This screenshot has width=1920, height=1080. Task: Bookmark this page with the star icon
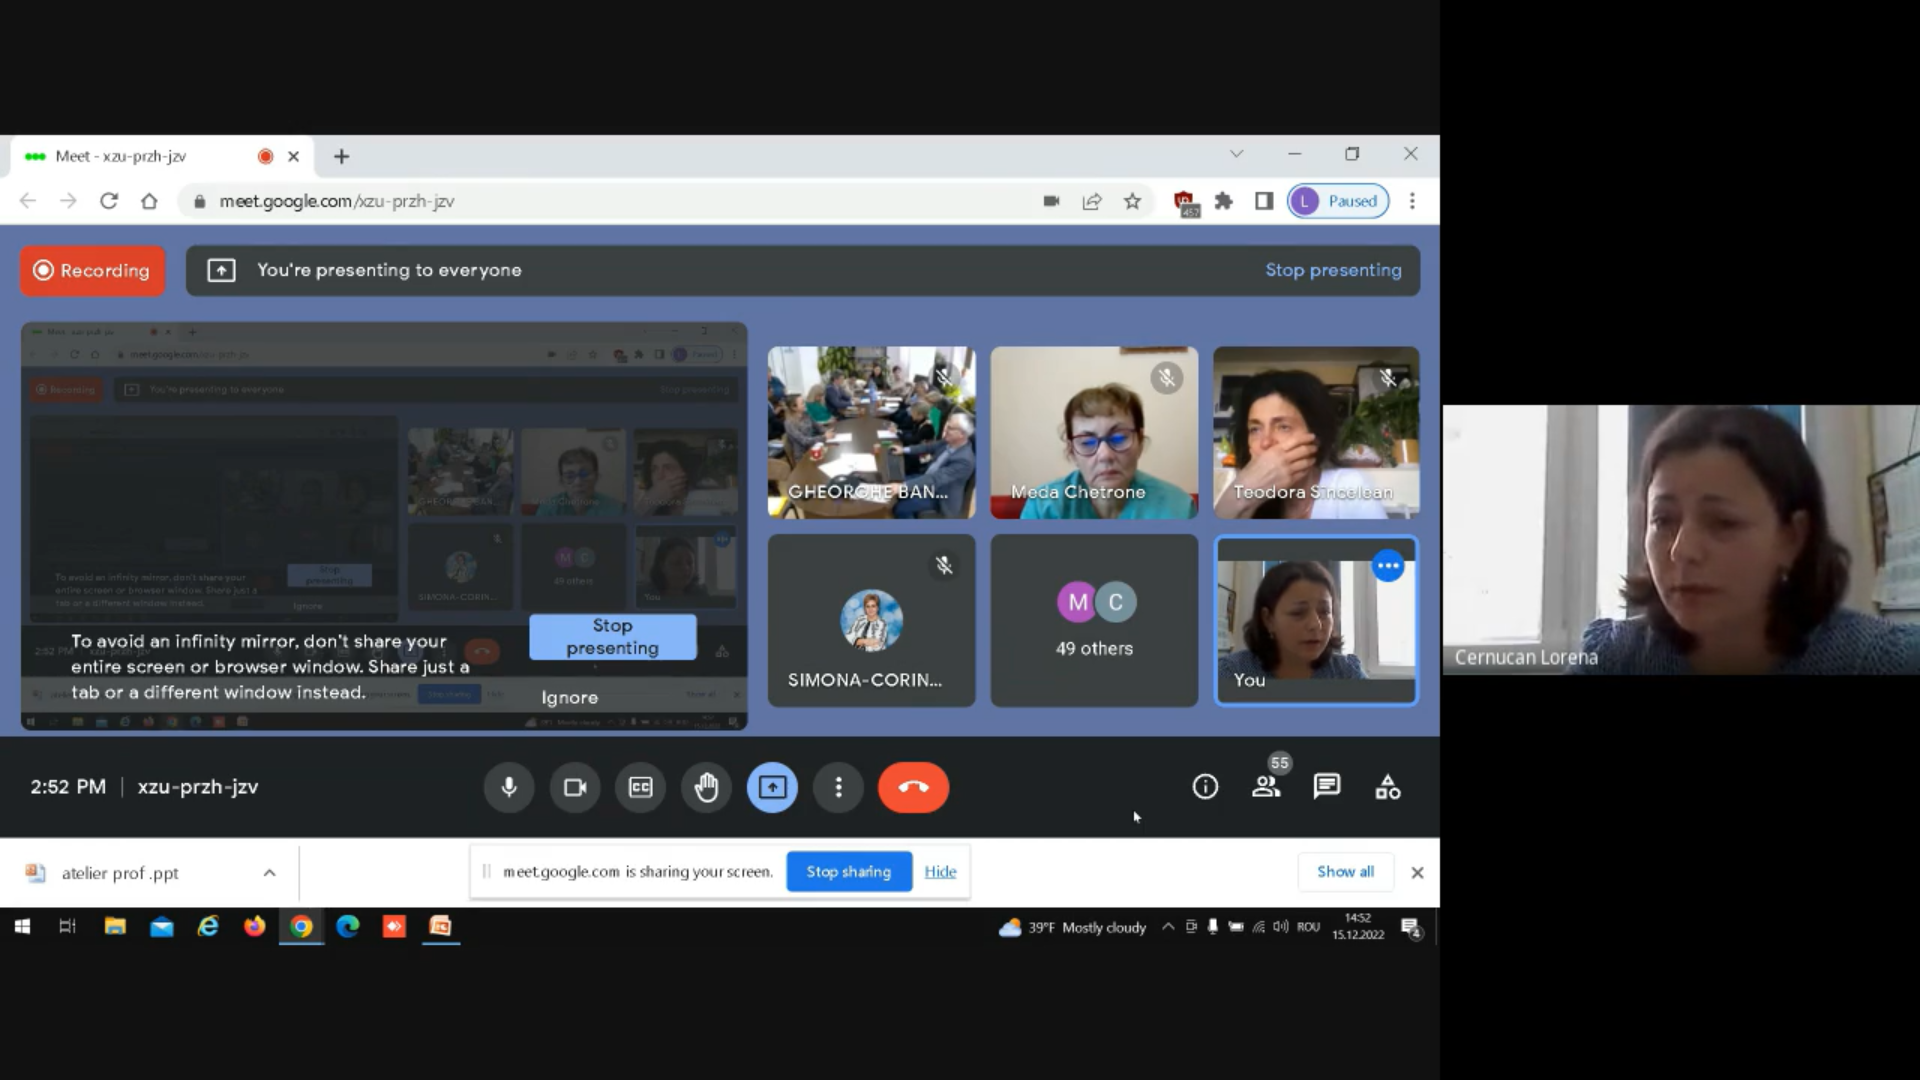click(1132, 201)
